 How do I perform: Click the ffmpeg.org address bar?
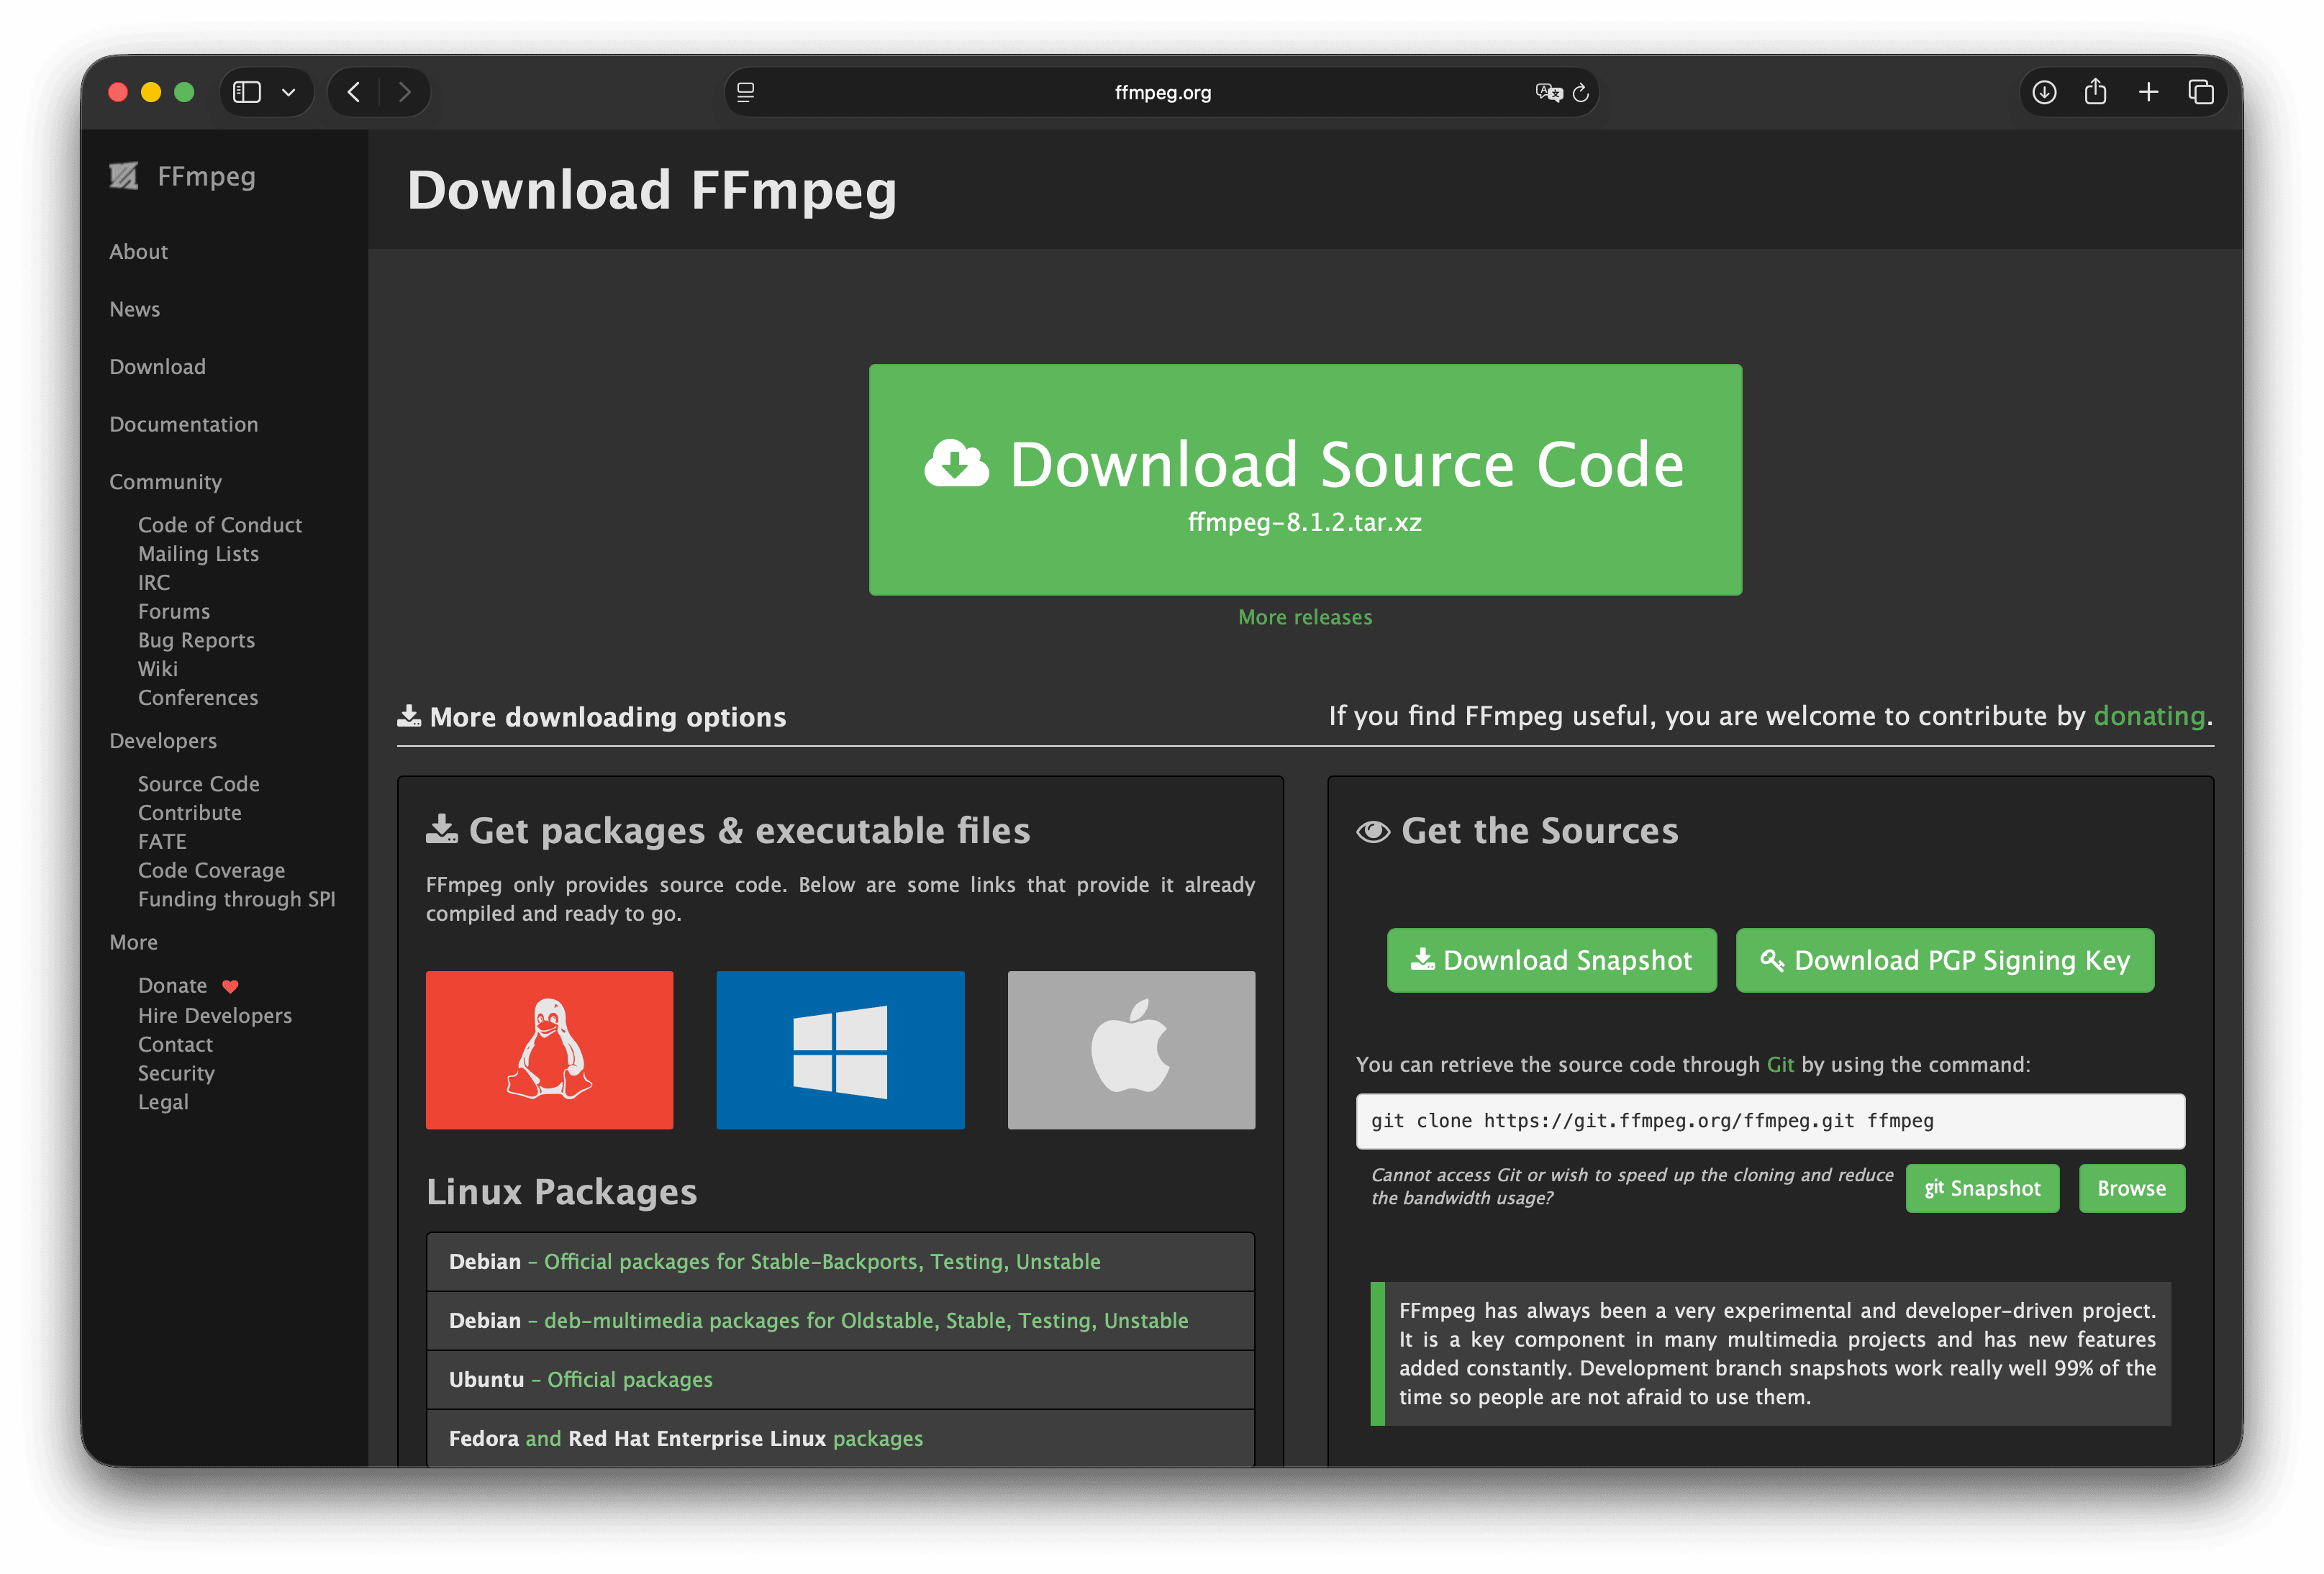pos(1162,92)
